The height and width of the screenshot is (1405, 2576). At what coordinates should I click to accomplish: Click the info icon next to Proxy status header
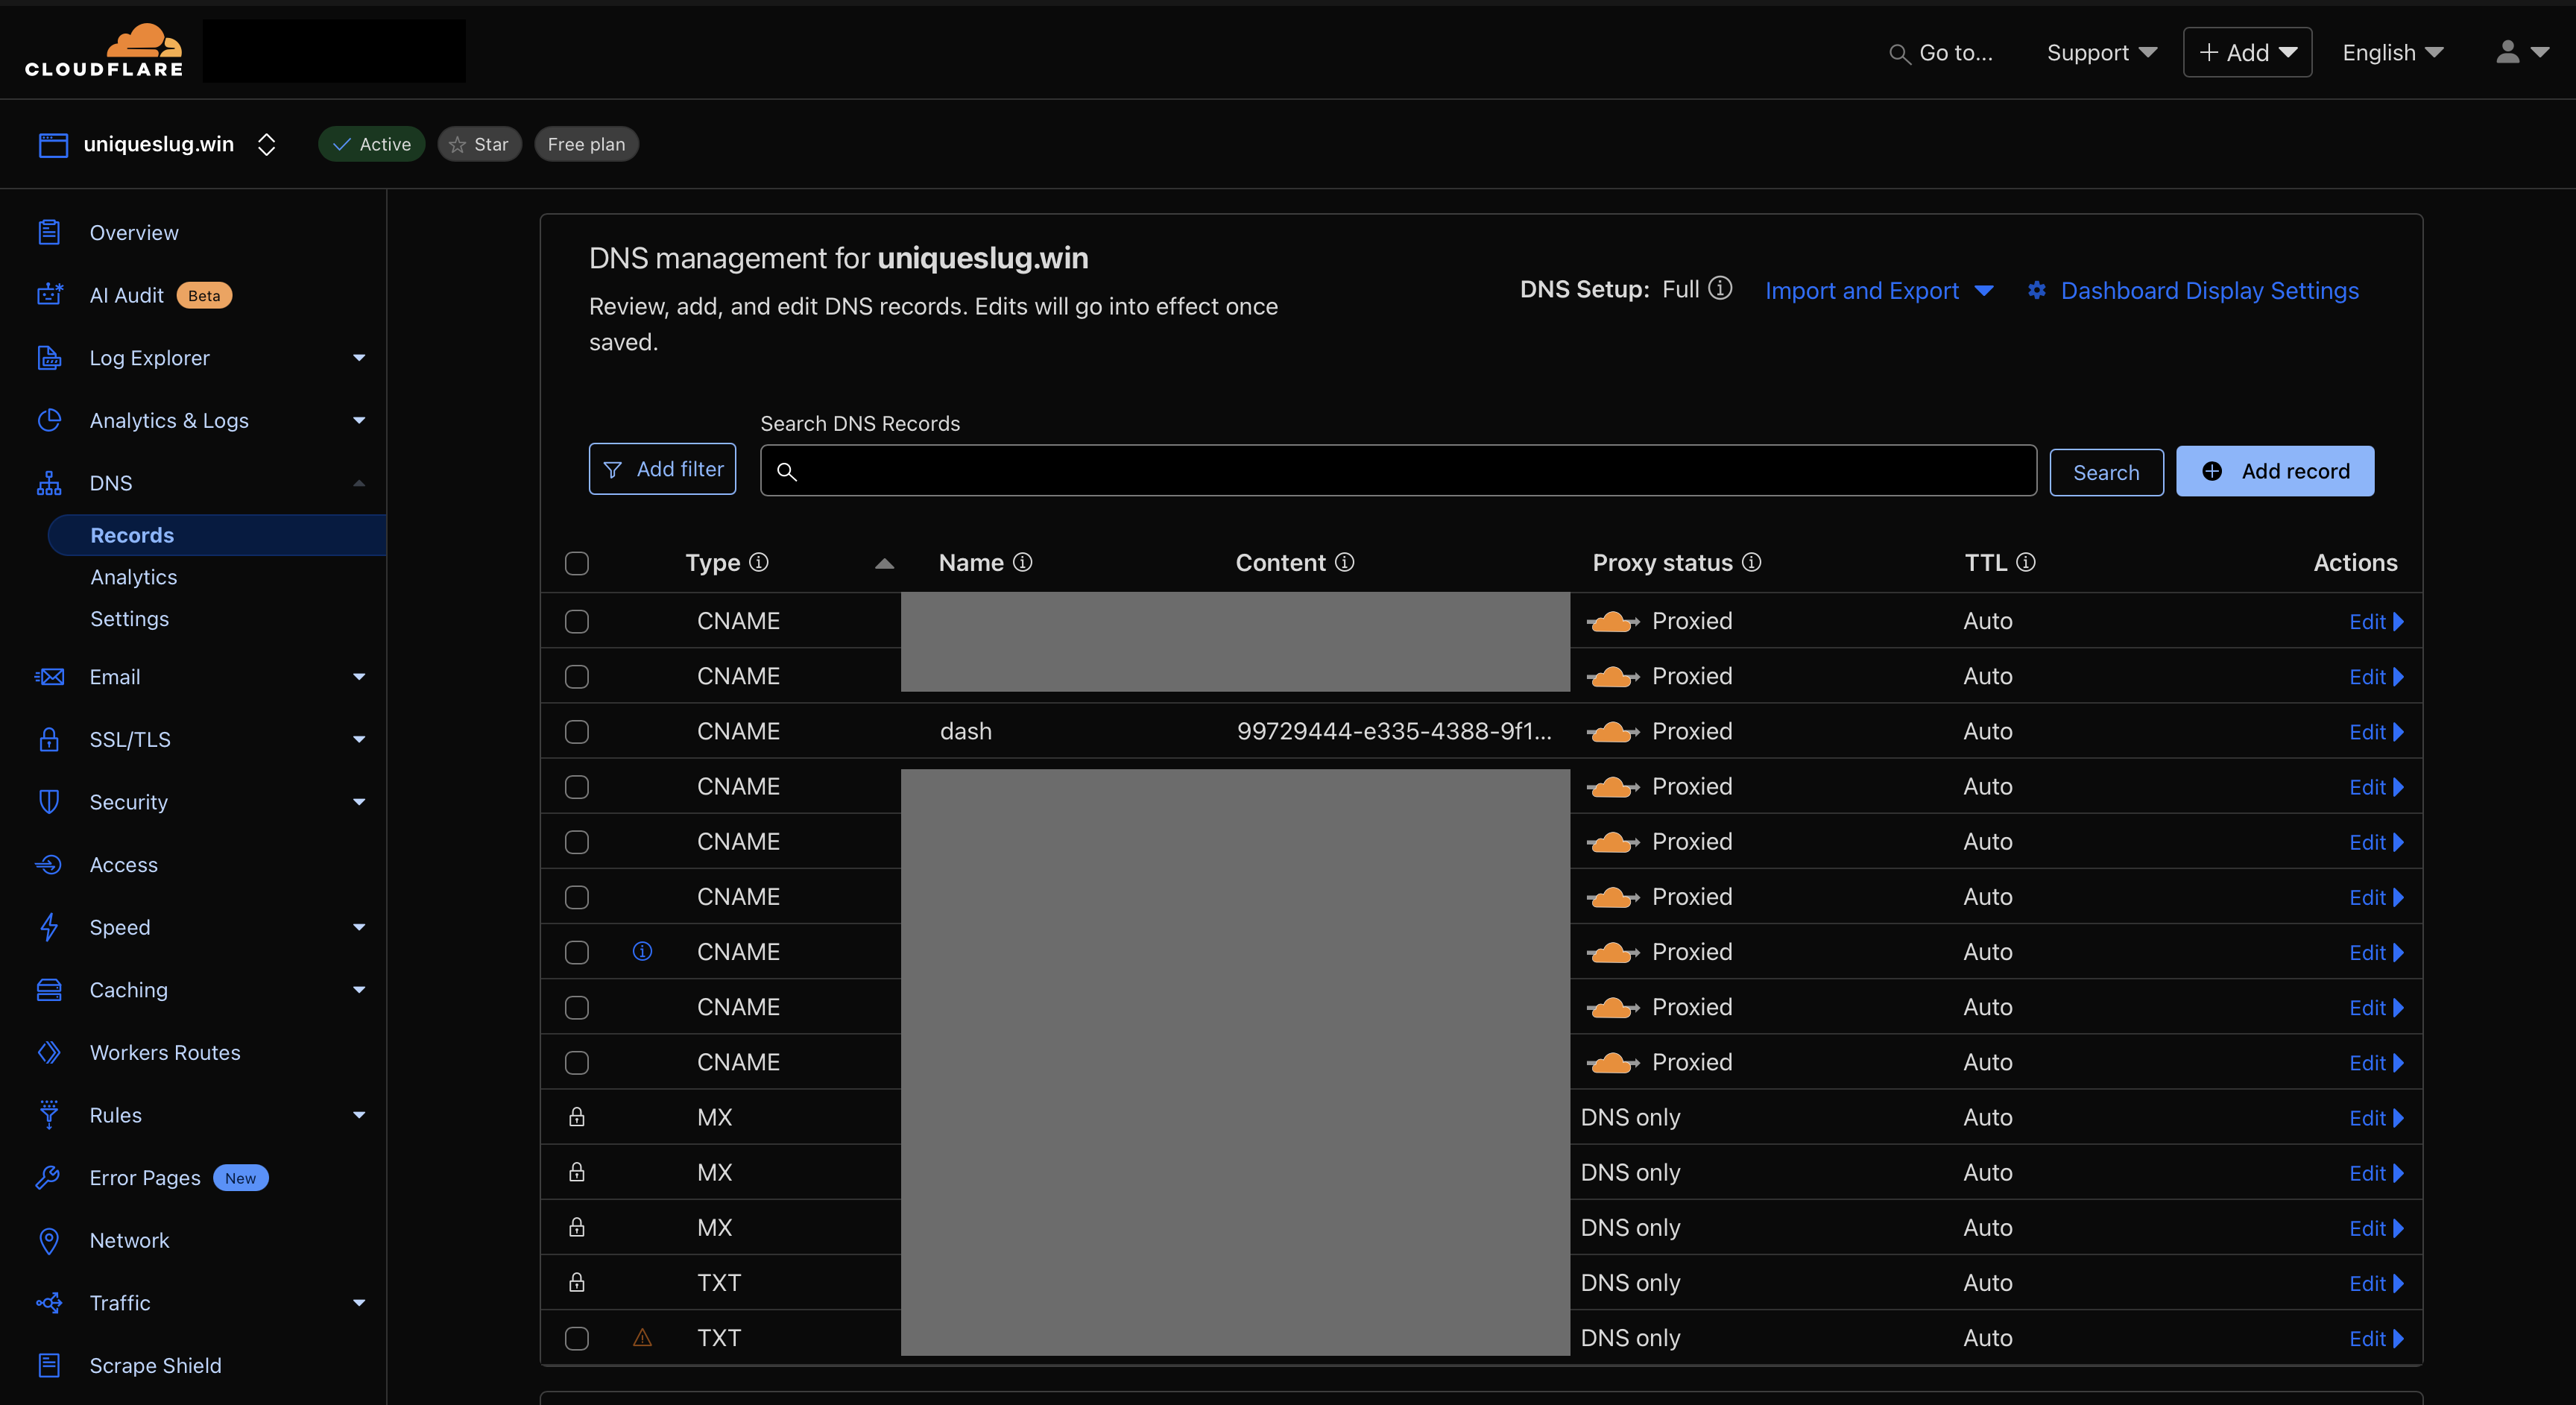coord(1752,562)
